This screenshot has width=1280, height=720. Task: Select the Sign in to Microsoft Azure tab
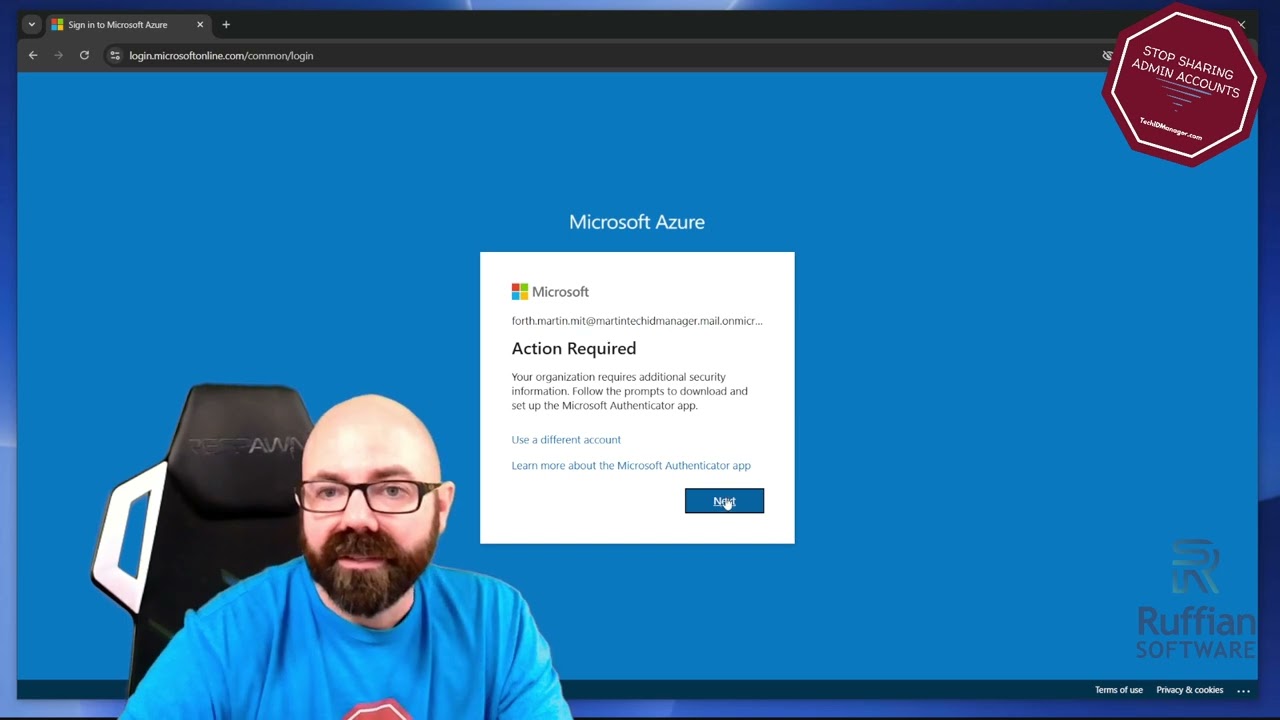[127, 24]
